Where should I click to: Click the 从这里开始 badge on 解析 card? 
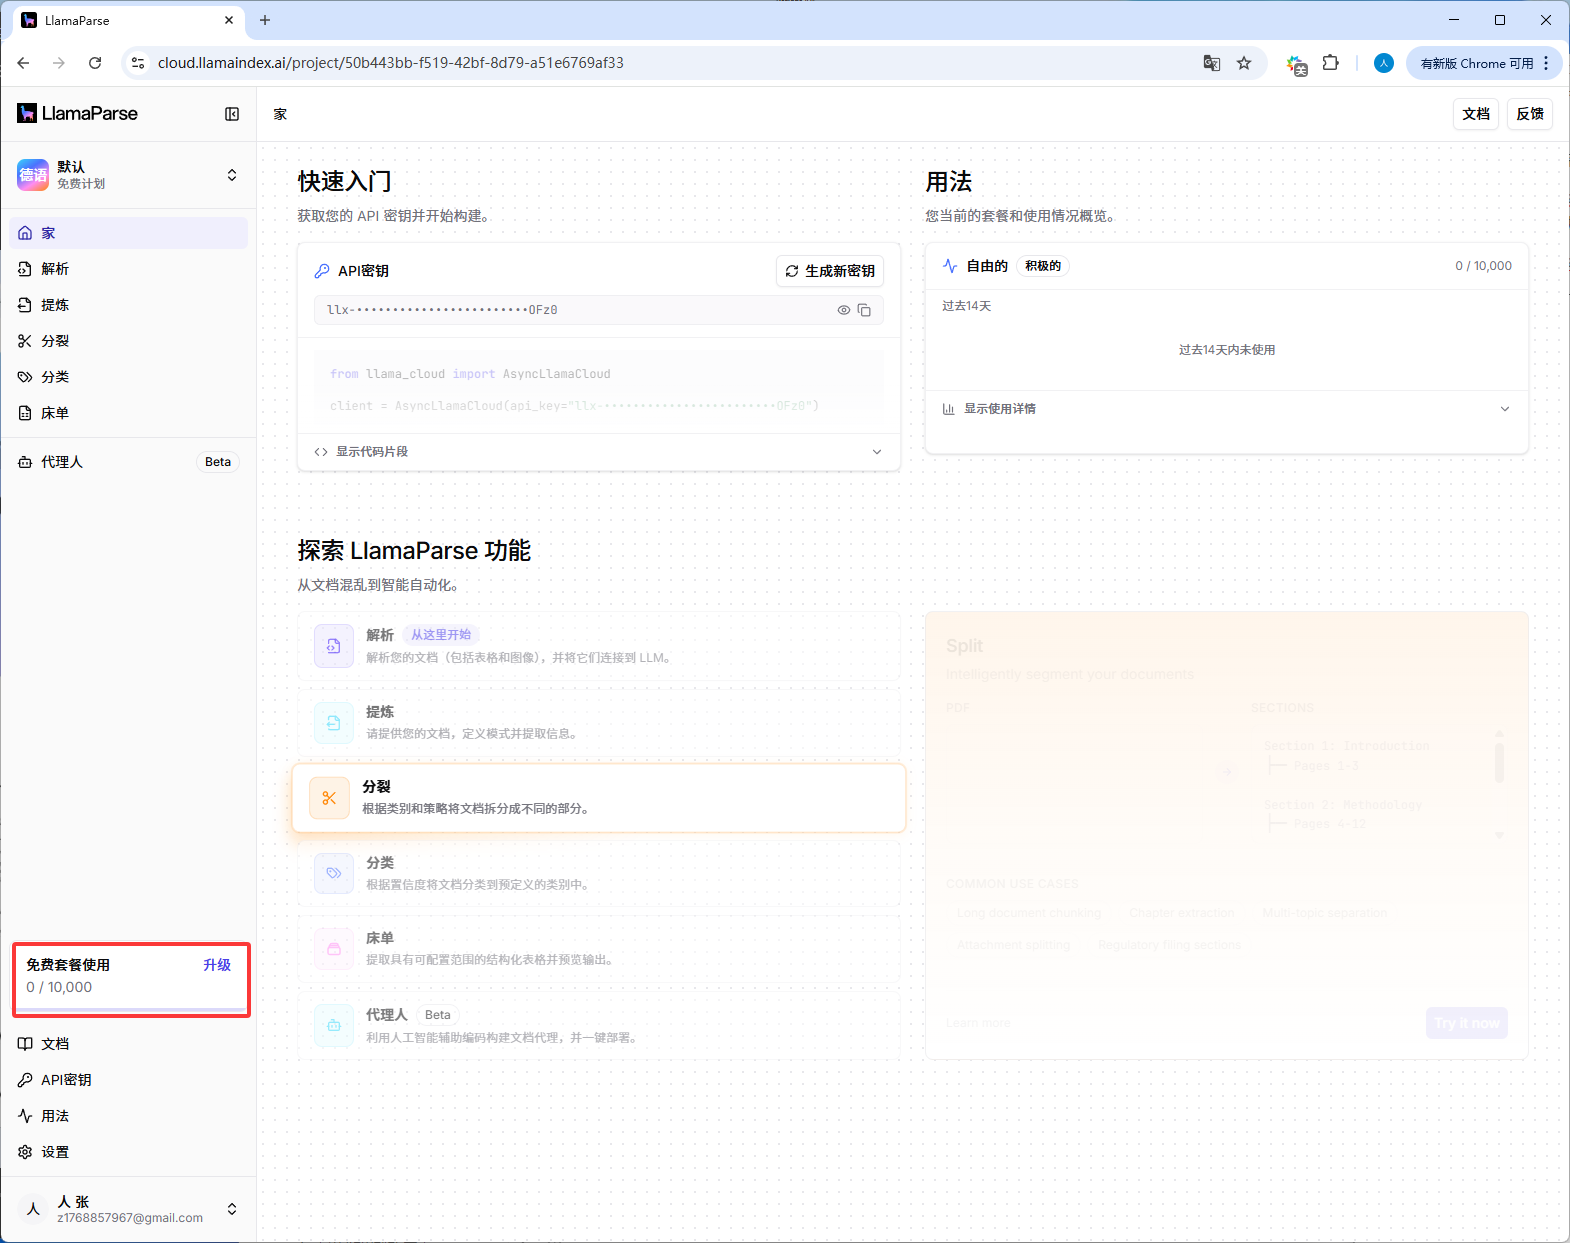(441, 635)
